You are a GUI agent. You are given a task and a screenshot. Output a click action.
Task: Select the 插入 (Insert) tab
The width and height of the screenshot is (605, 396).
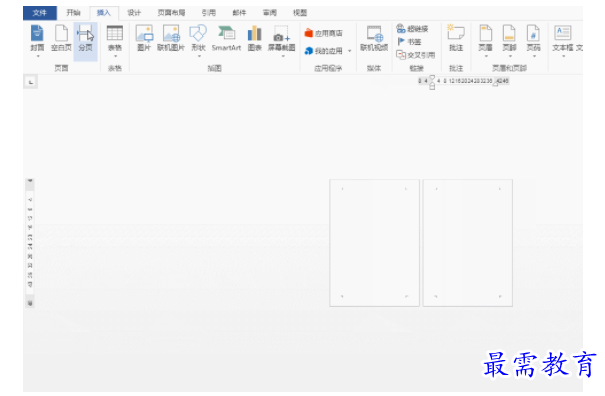click(x=104, y=13)
